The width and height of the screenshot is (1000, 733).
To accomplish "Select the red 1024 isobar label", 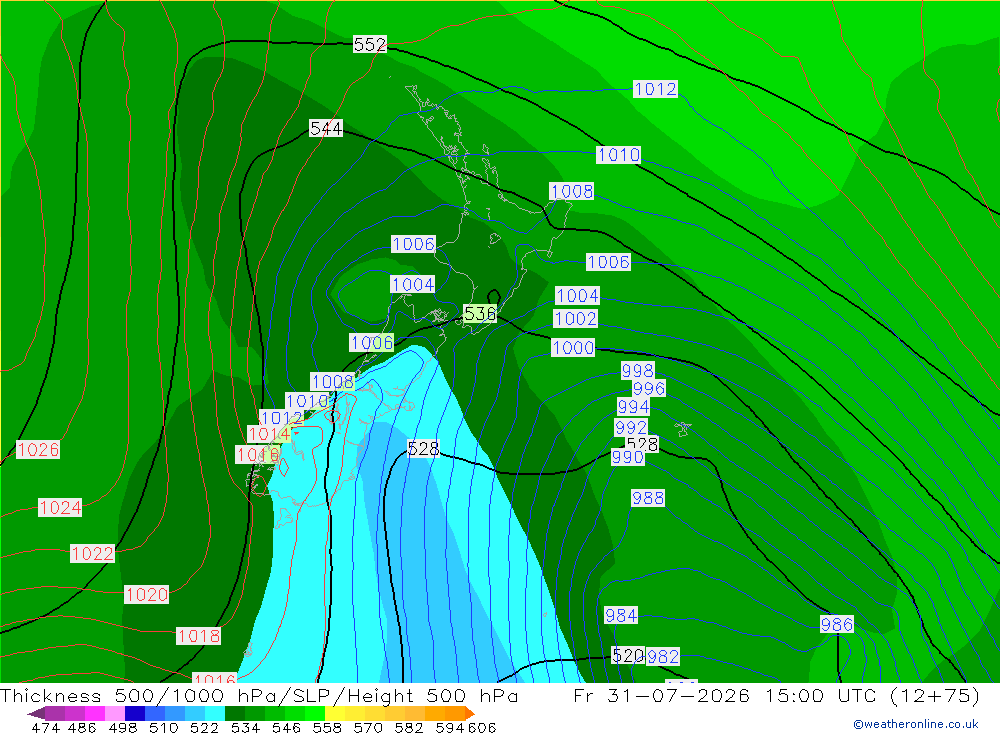I will 60,508.
